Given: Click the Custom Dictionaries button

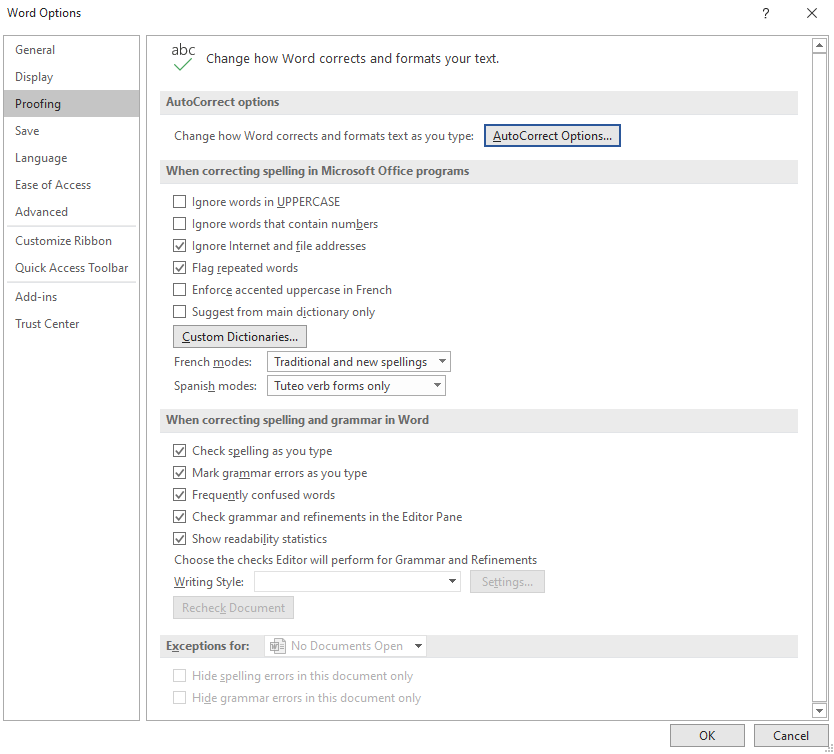Looking at the screenshot, I should pyautogui.click(x=240, y=337).
